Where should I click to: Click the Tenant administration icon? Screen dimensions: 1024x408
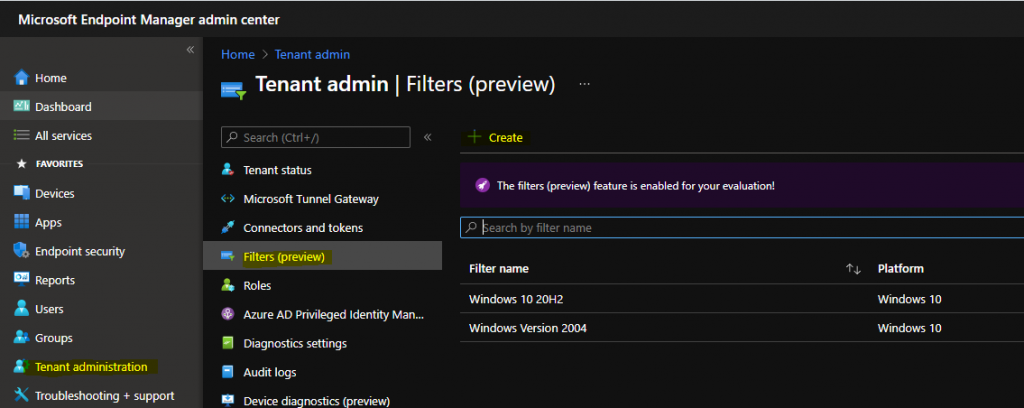[22, 367]
